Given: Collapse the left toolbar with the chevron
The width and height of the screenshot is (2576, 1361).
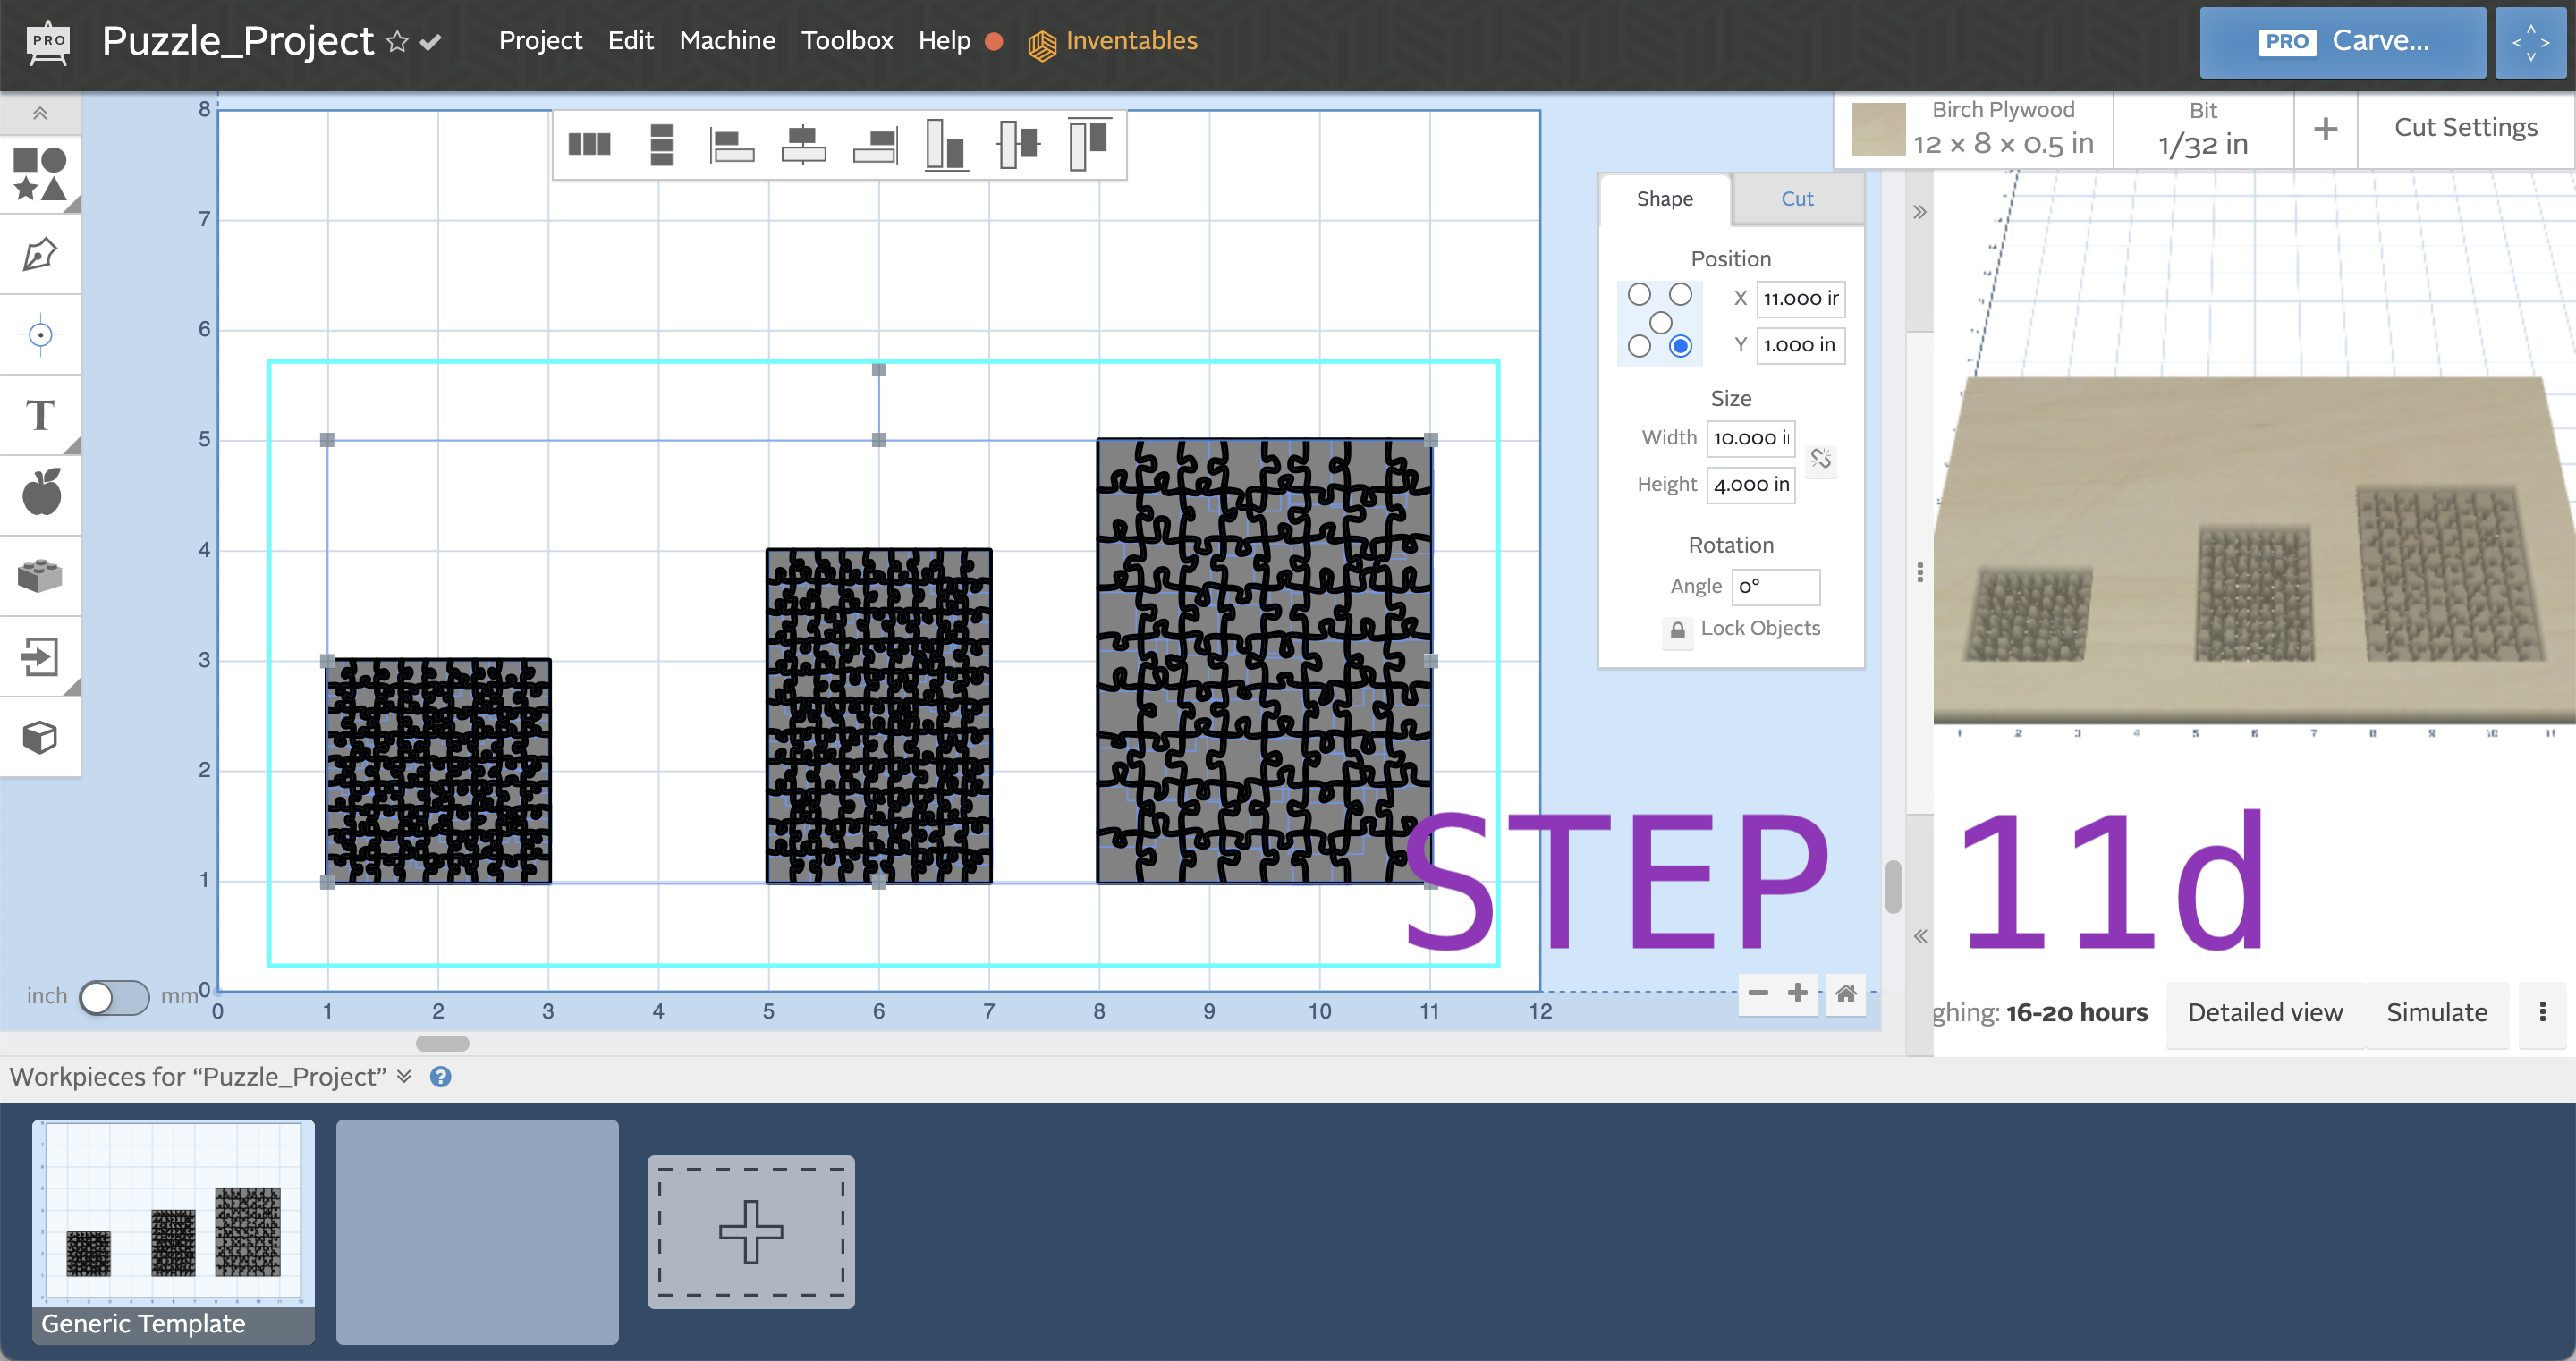Looking at the screenshot, I should 40,113.
